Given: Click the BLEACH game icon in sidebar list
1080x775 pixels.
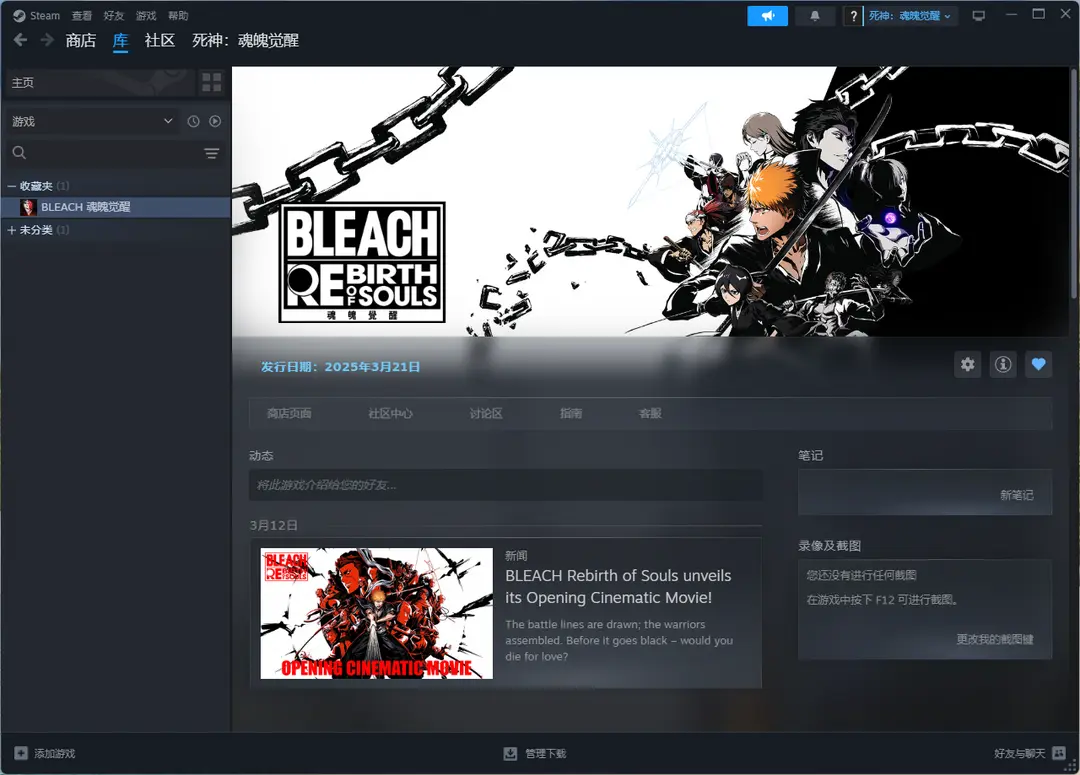Looking at the screenshot, I should click(x=28, y=207).
